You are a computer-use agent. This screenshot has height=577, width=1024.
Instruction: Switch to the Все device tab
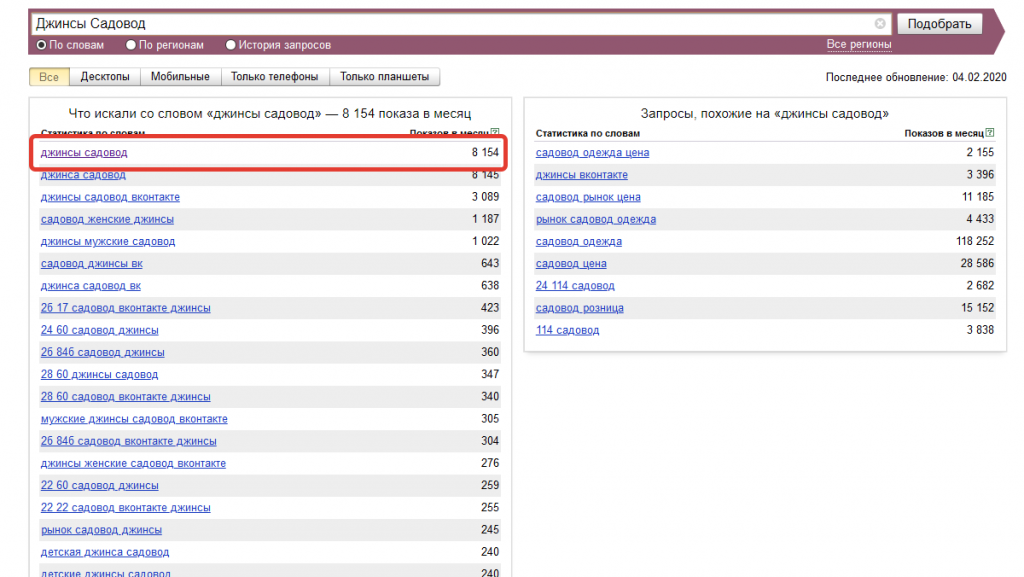[x=49, y=76]
